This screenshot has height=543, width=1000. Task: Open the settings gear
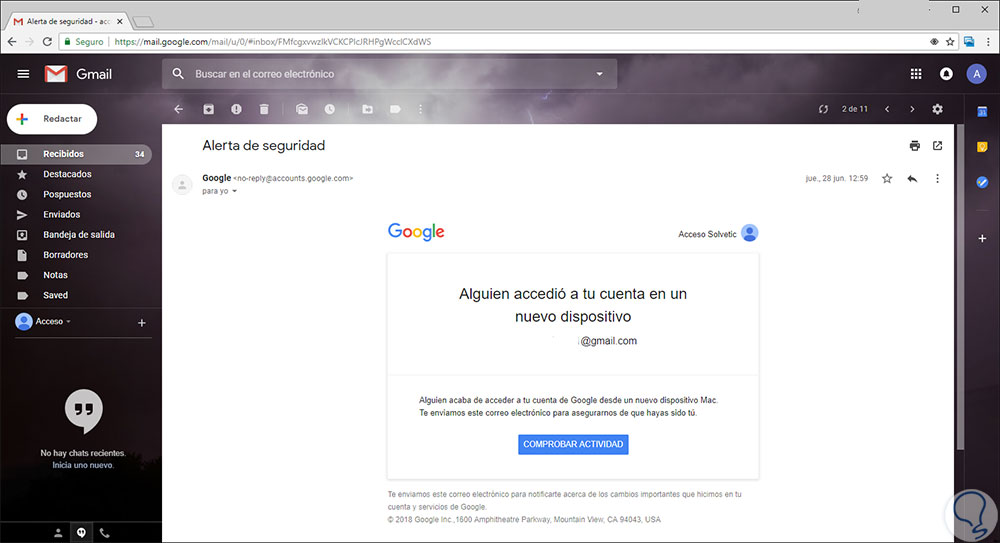pos(938,109)
